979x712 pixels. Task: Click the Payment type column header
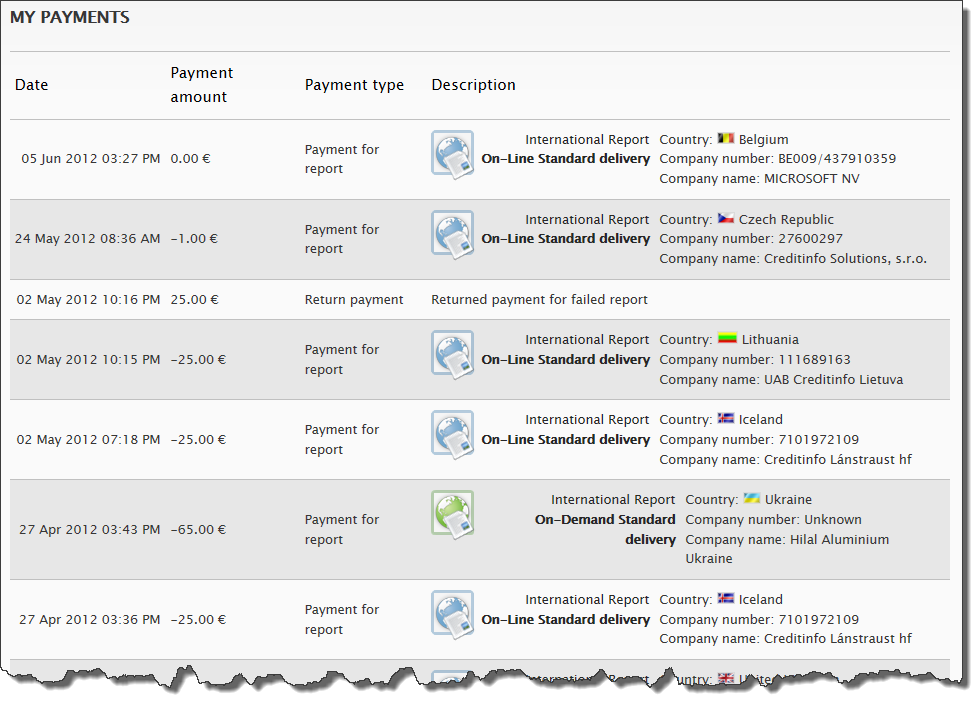pyautogui.click(x=354, y=85)
